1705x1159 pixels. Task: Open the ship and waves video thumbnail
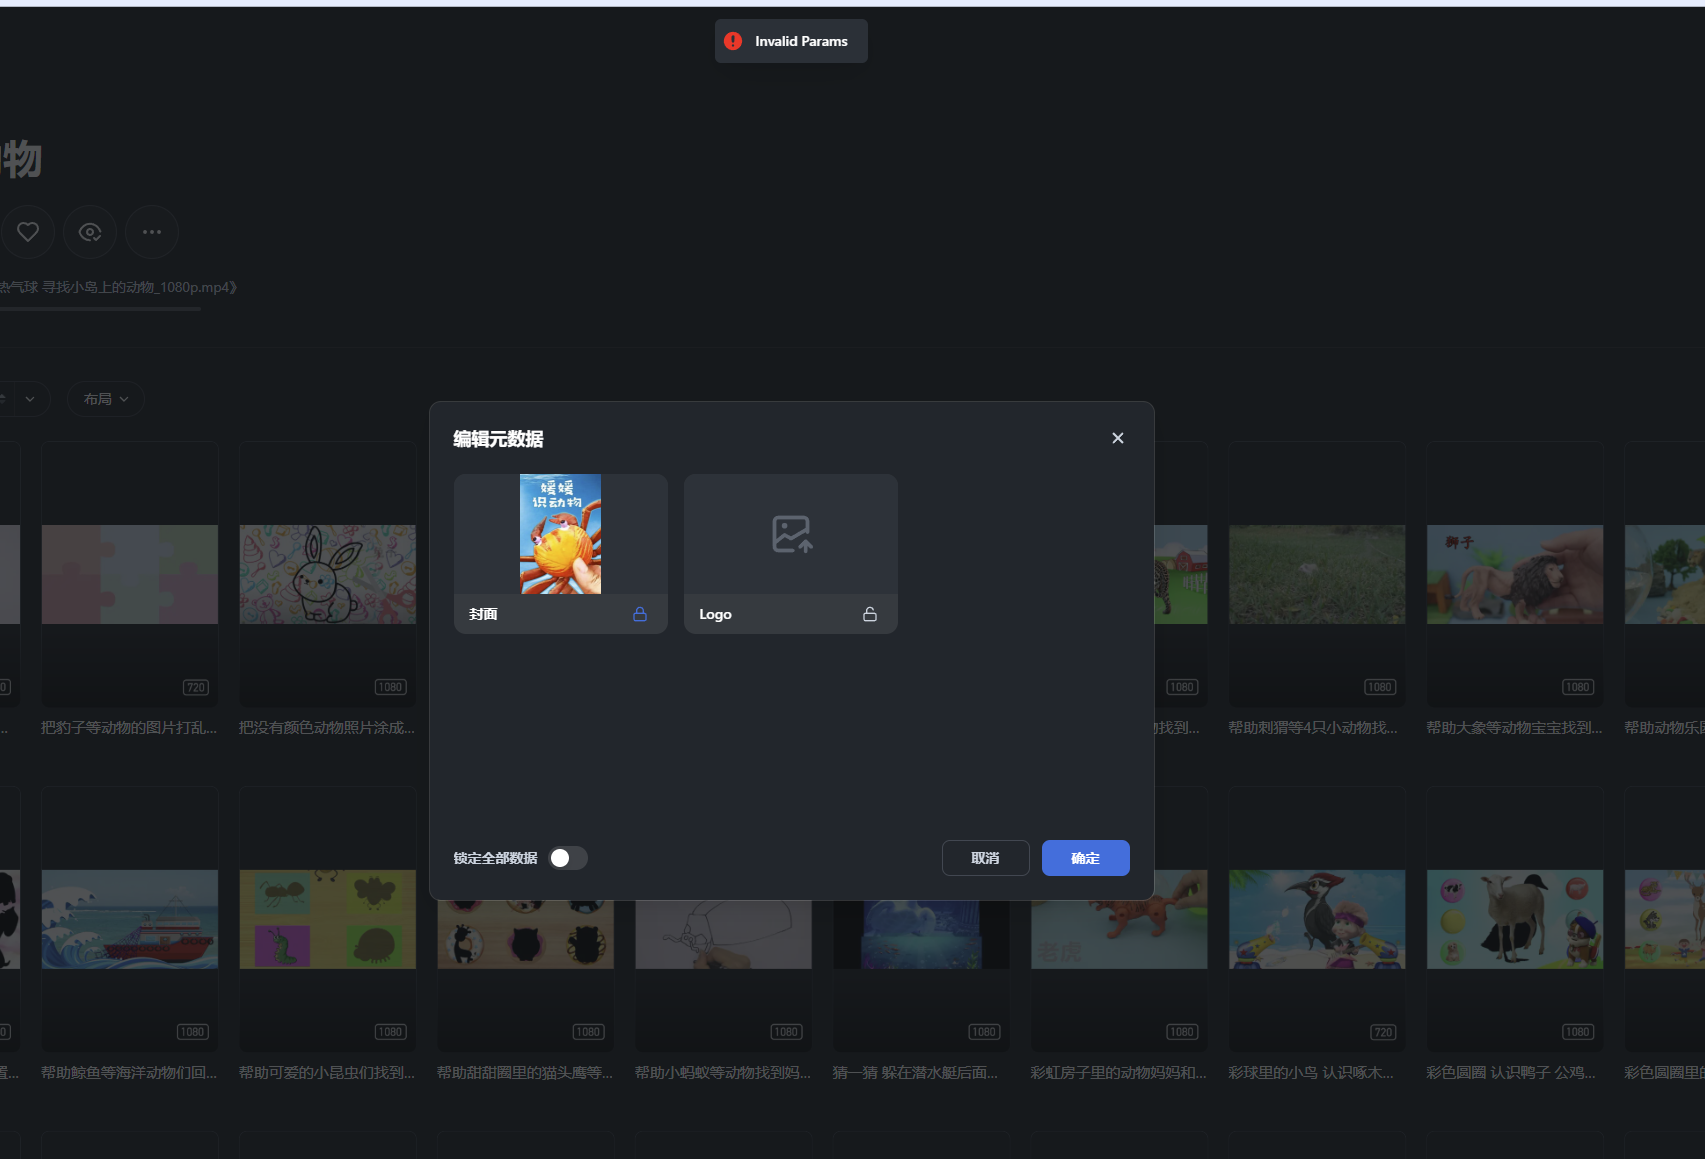click(x=130, y=919)
